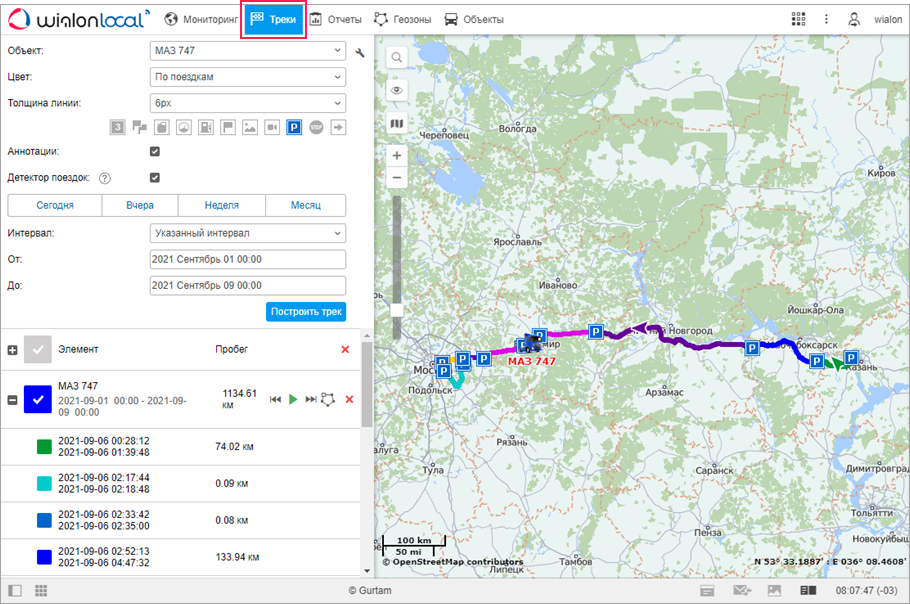Screen dimensions: 910x604
Task: Collapse the МАЗ 747 track trips list
Action: tap(12, 400)
